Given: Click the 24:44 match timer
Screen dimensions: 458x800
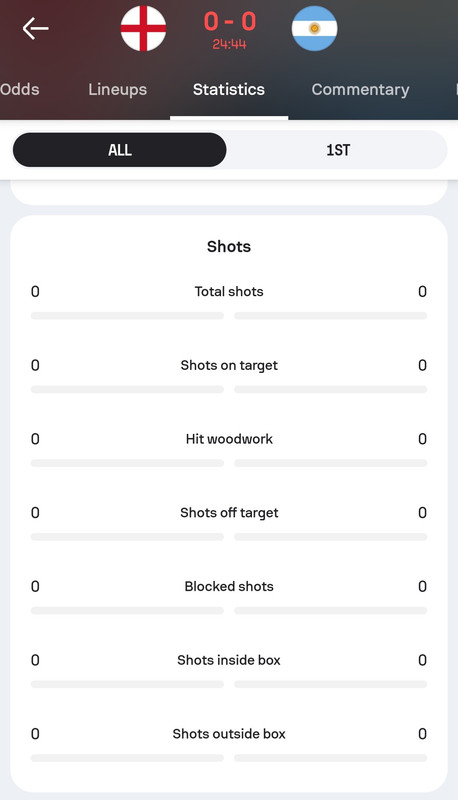Looking at the screenshot, I should 230,44.
